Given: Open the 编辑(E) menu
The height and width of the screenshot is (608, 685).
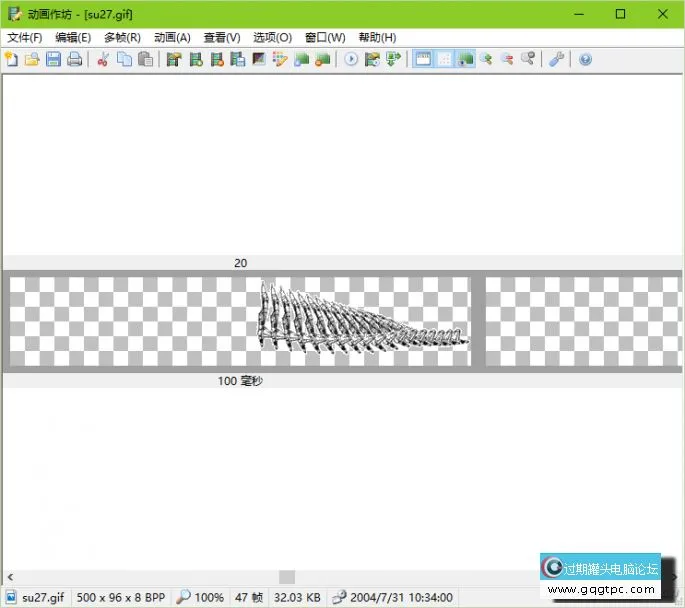Looking at the screenshot, I should pos(73,38).
